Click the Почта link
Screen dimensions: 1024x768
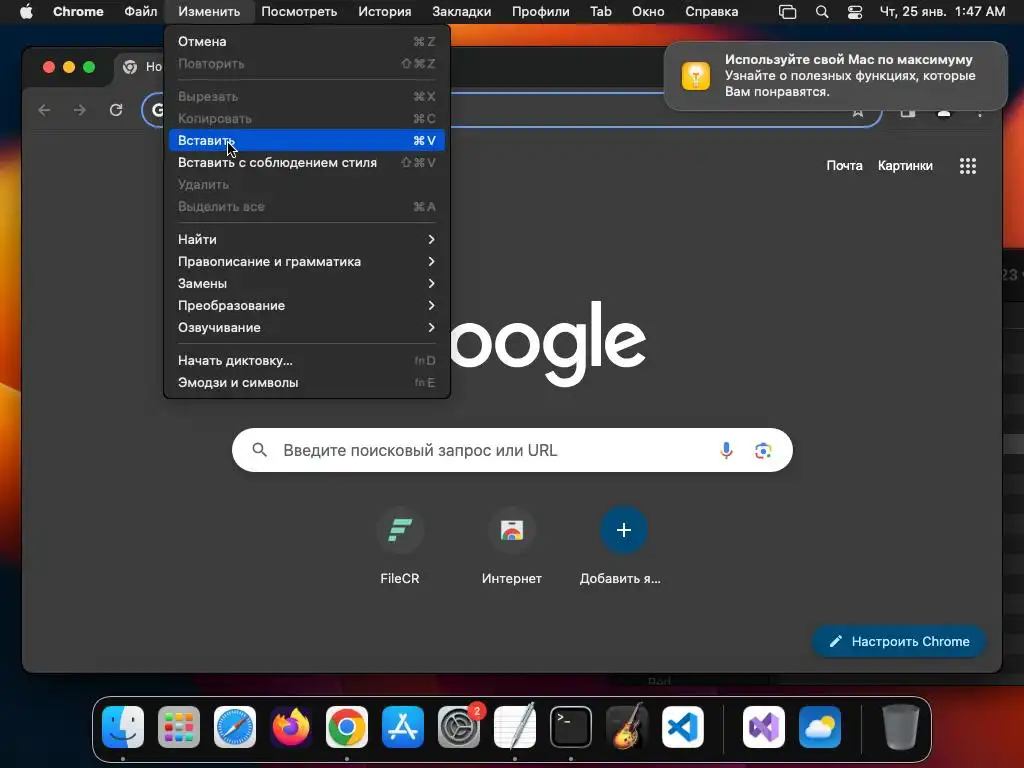tap(844, 166)
